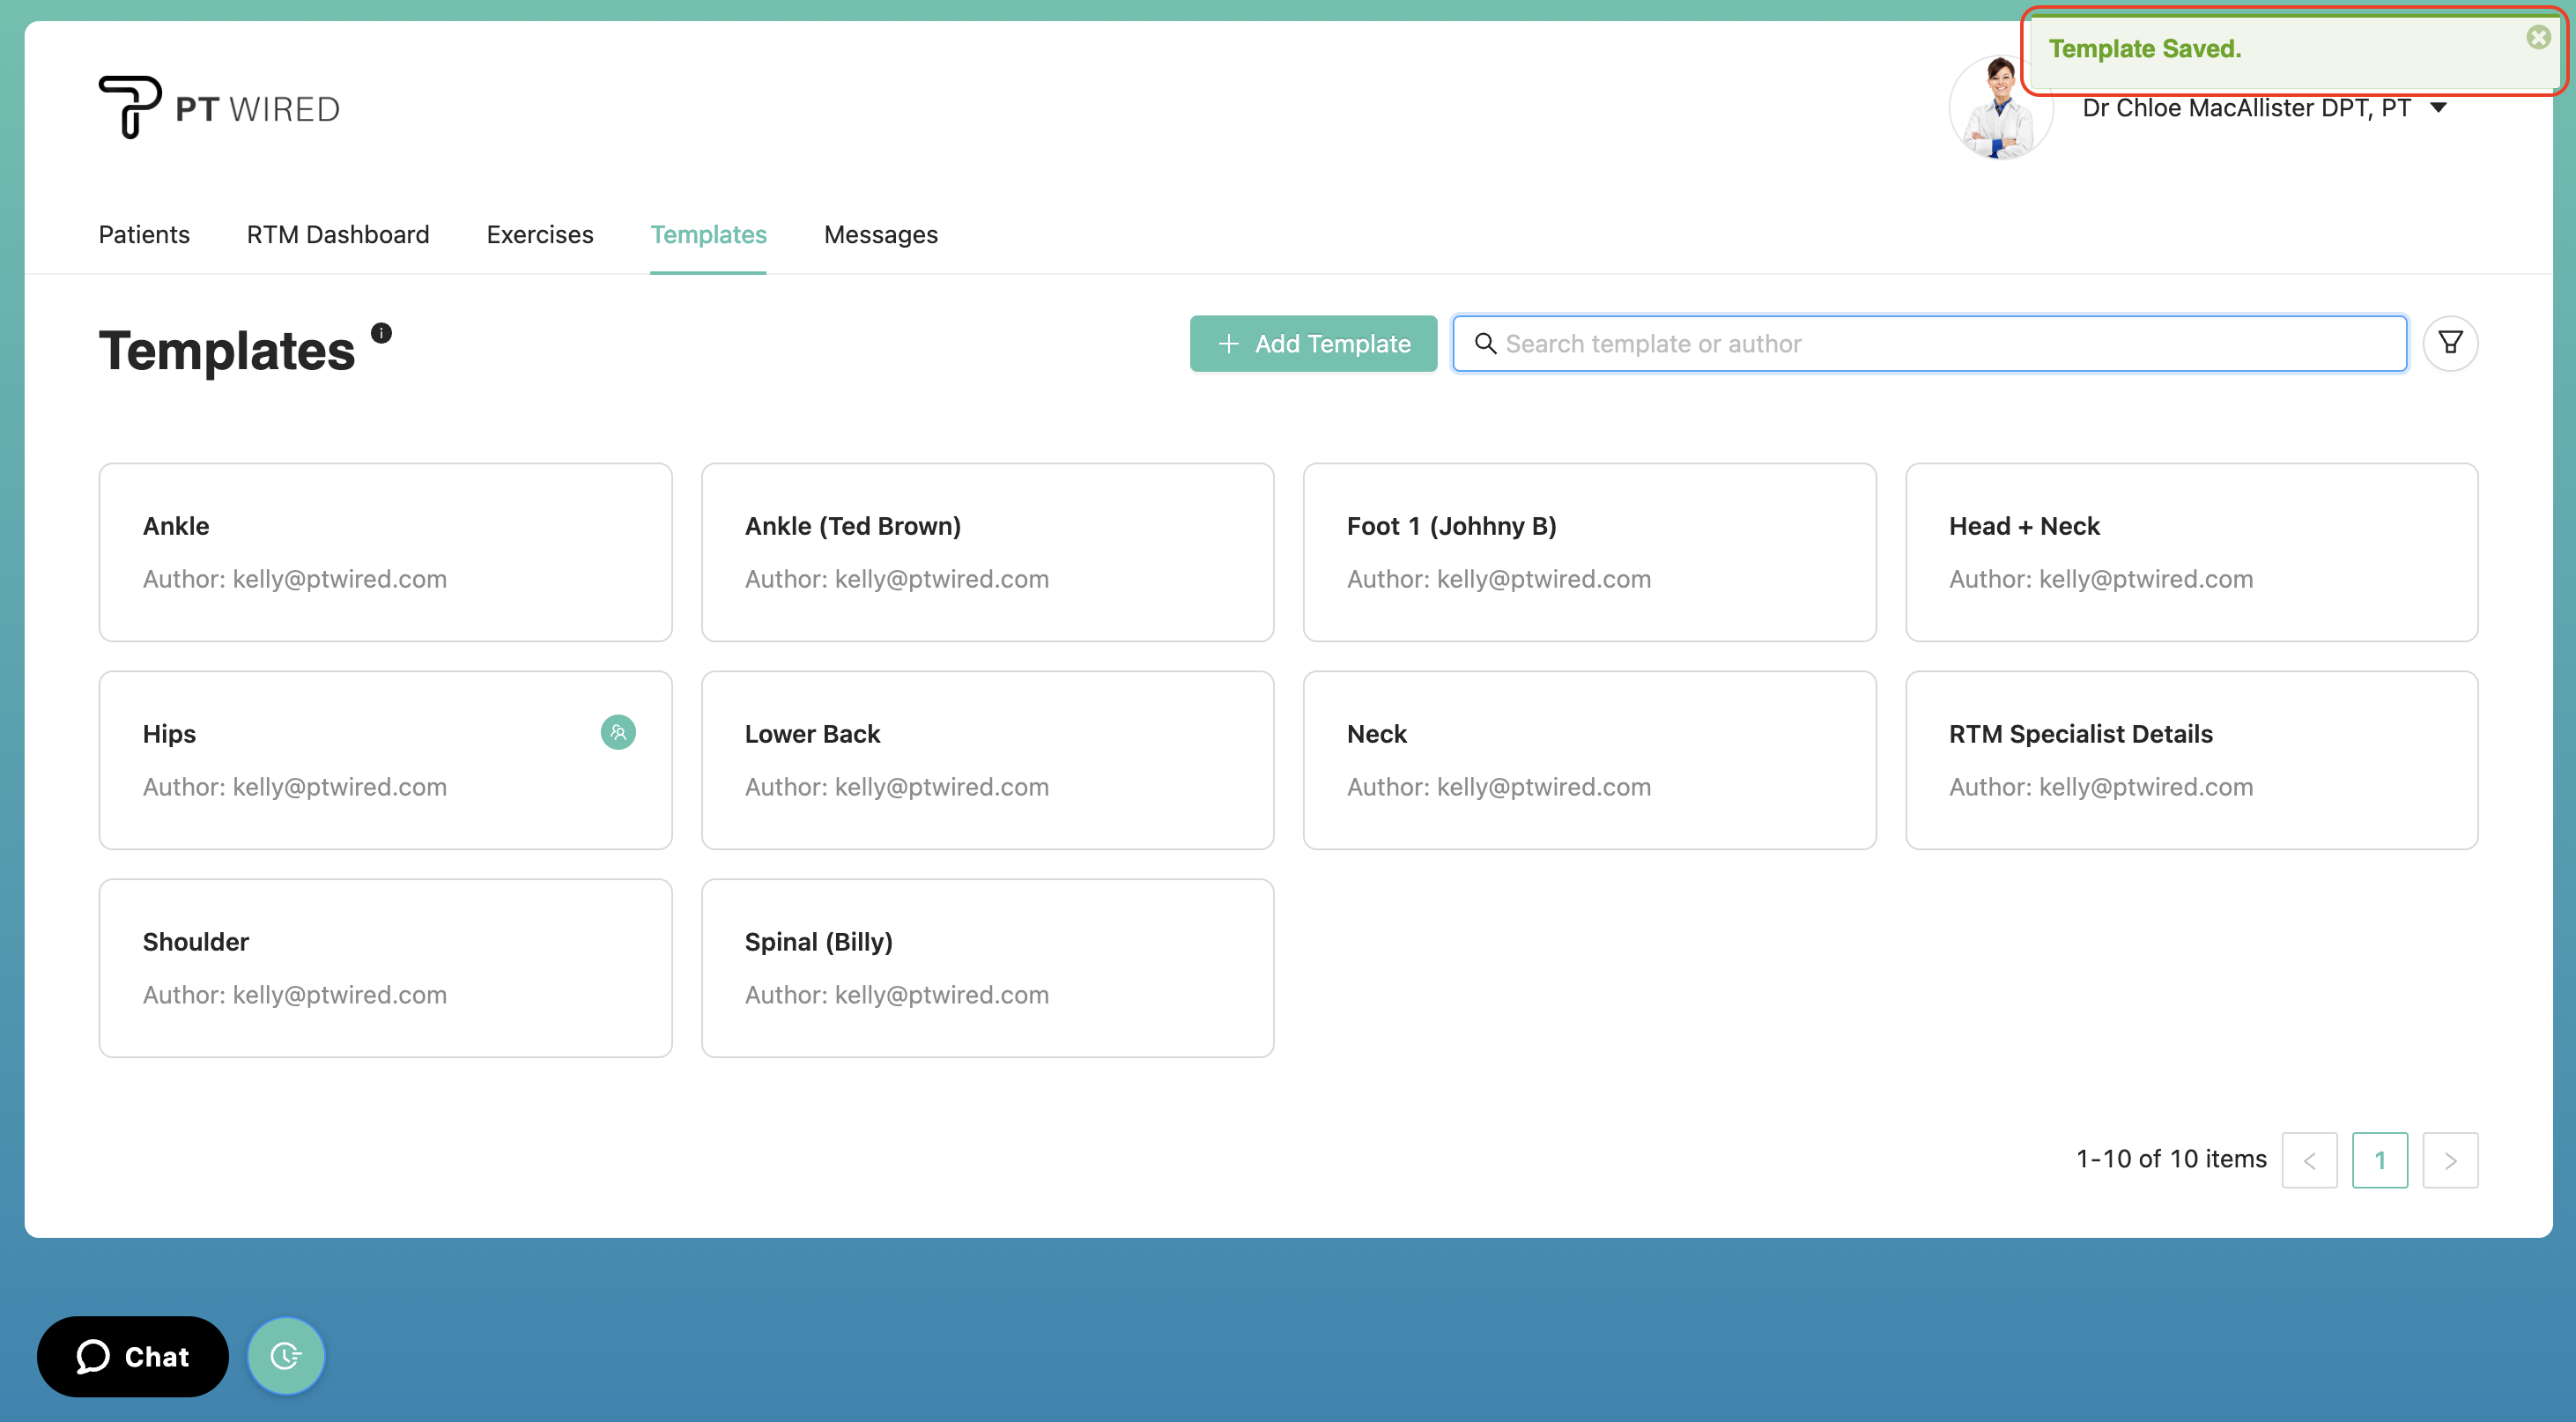The width and height of the screenshot is (2576, 1422).
Task: Open the RTM Dashboard tab
Action: [338, 234]
